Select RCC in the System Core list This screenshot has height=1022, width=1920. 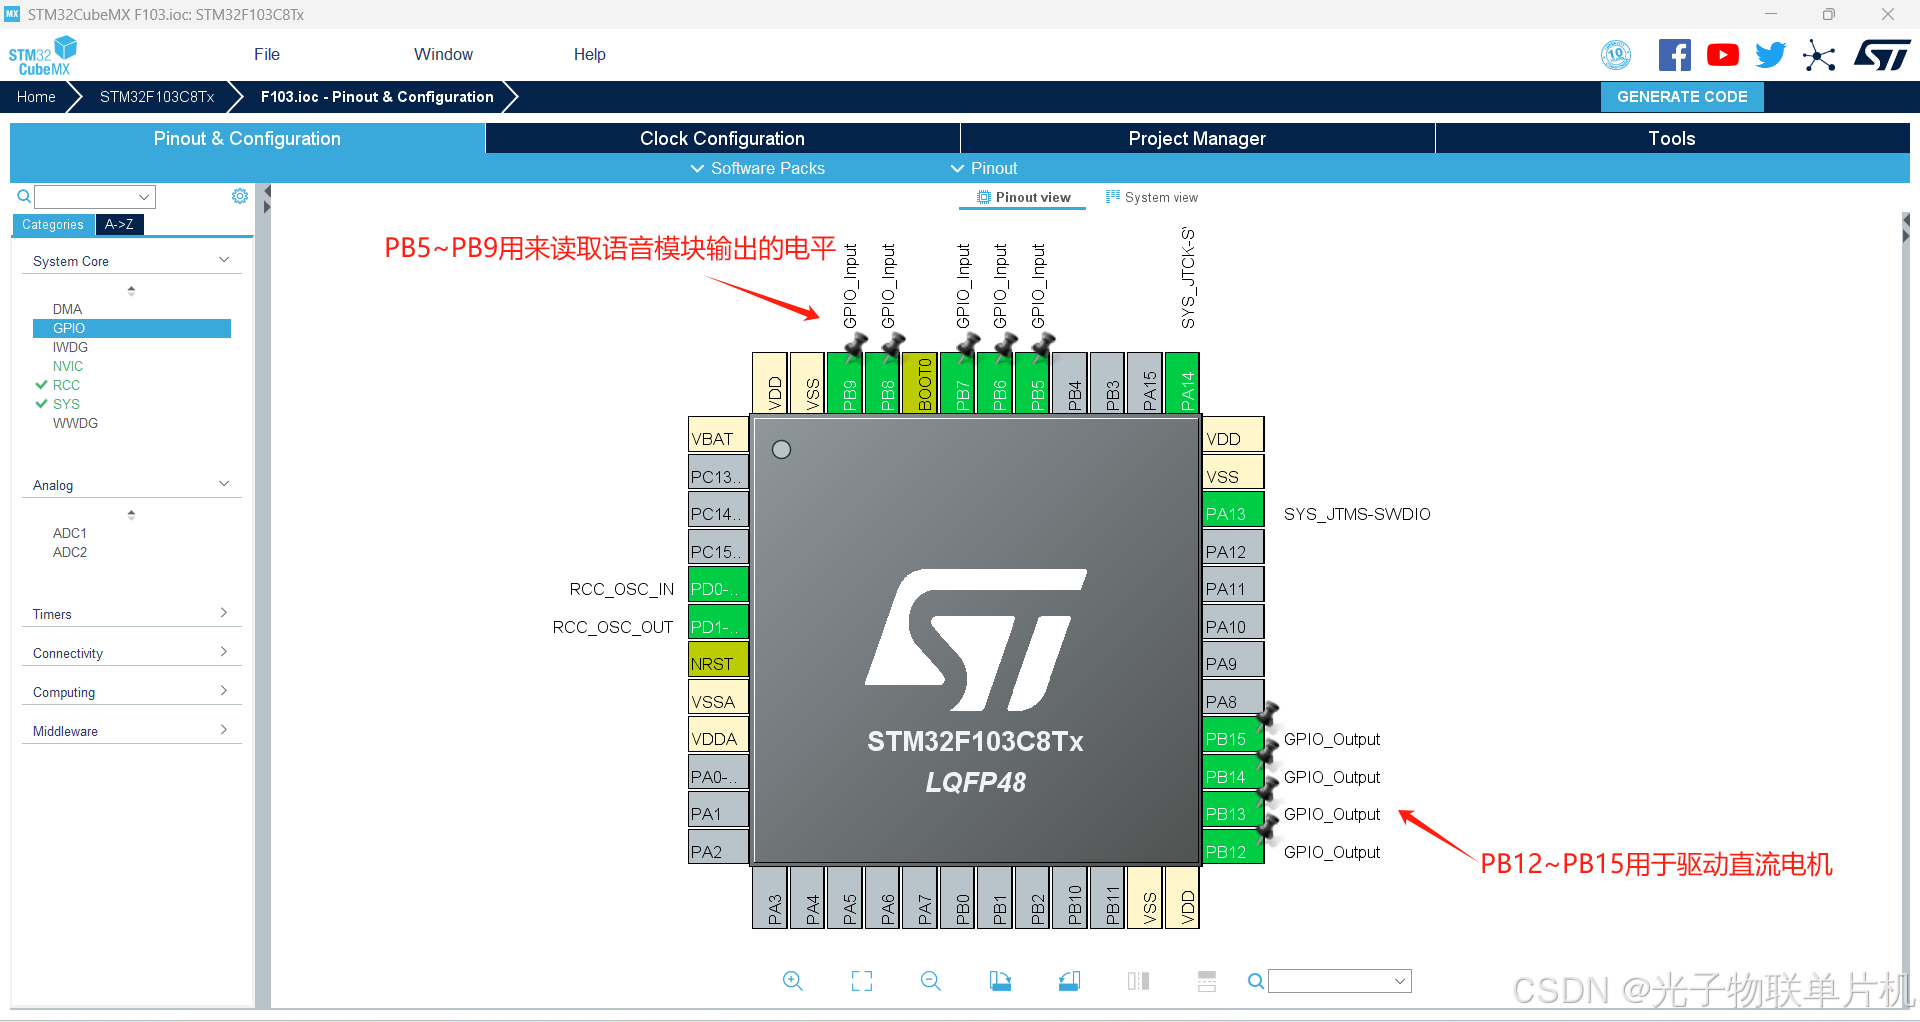coord(66,385)
